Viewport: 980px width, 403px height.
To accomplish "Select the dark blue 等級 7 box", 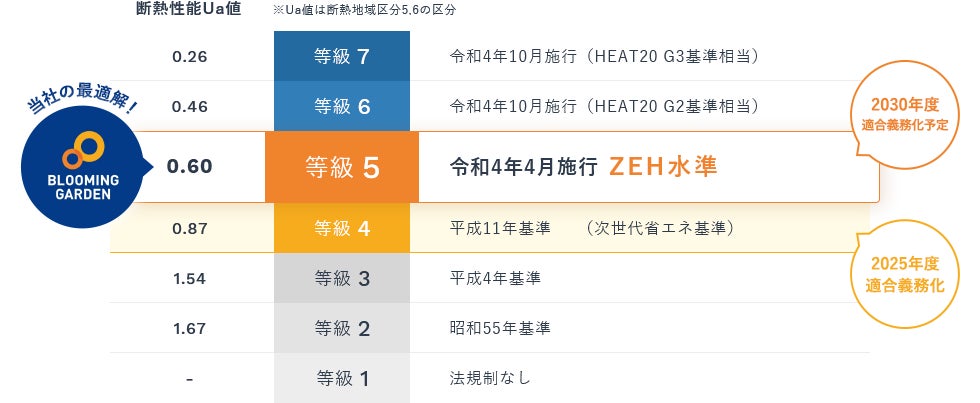I will coord(342,56).
